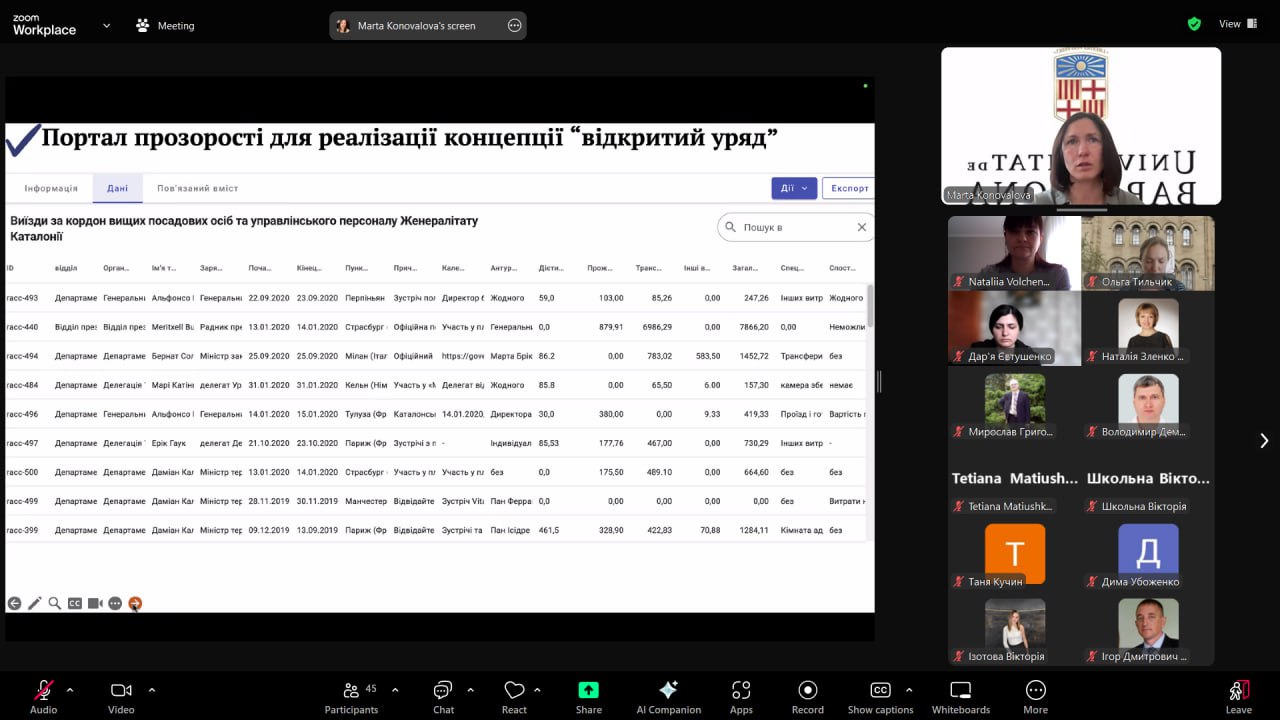Image resolution: width=1280 pixels, height=720 pixels.
Task: Click ID column header
Action: (10, 268)
